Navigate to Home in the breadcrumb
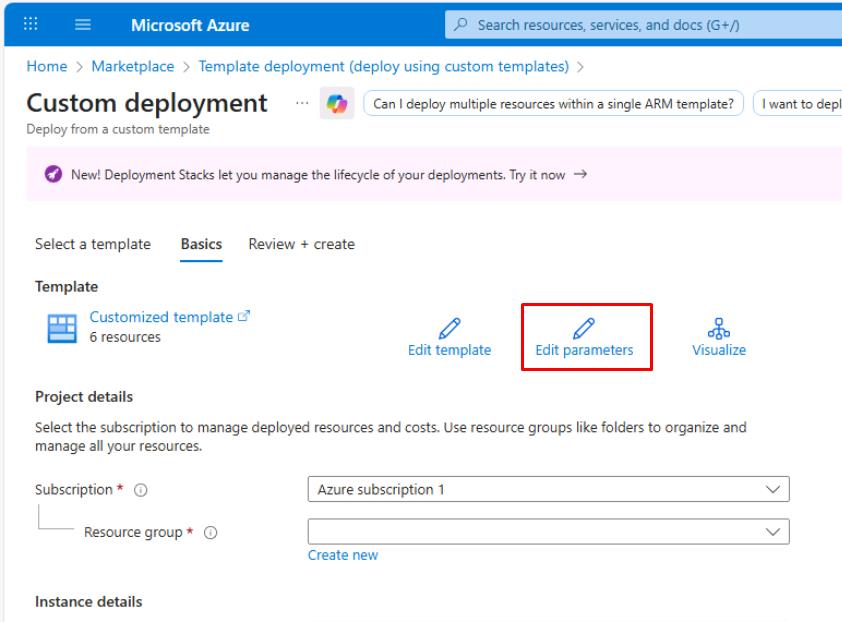Image resolution: width=842 pixels, height=622 pixels. (x=46, y=67)
